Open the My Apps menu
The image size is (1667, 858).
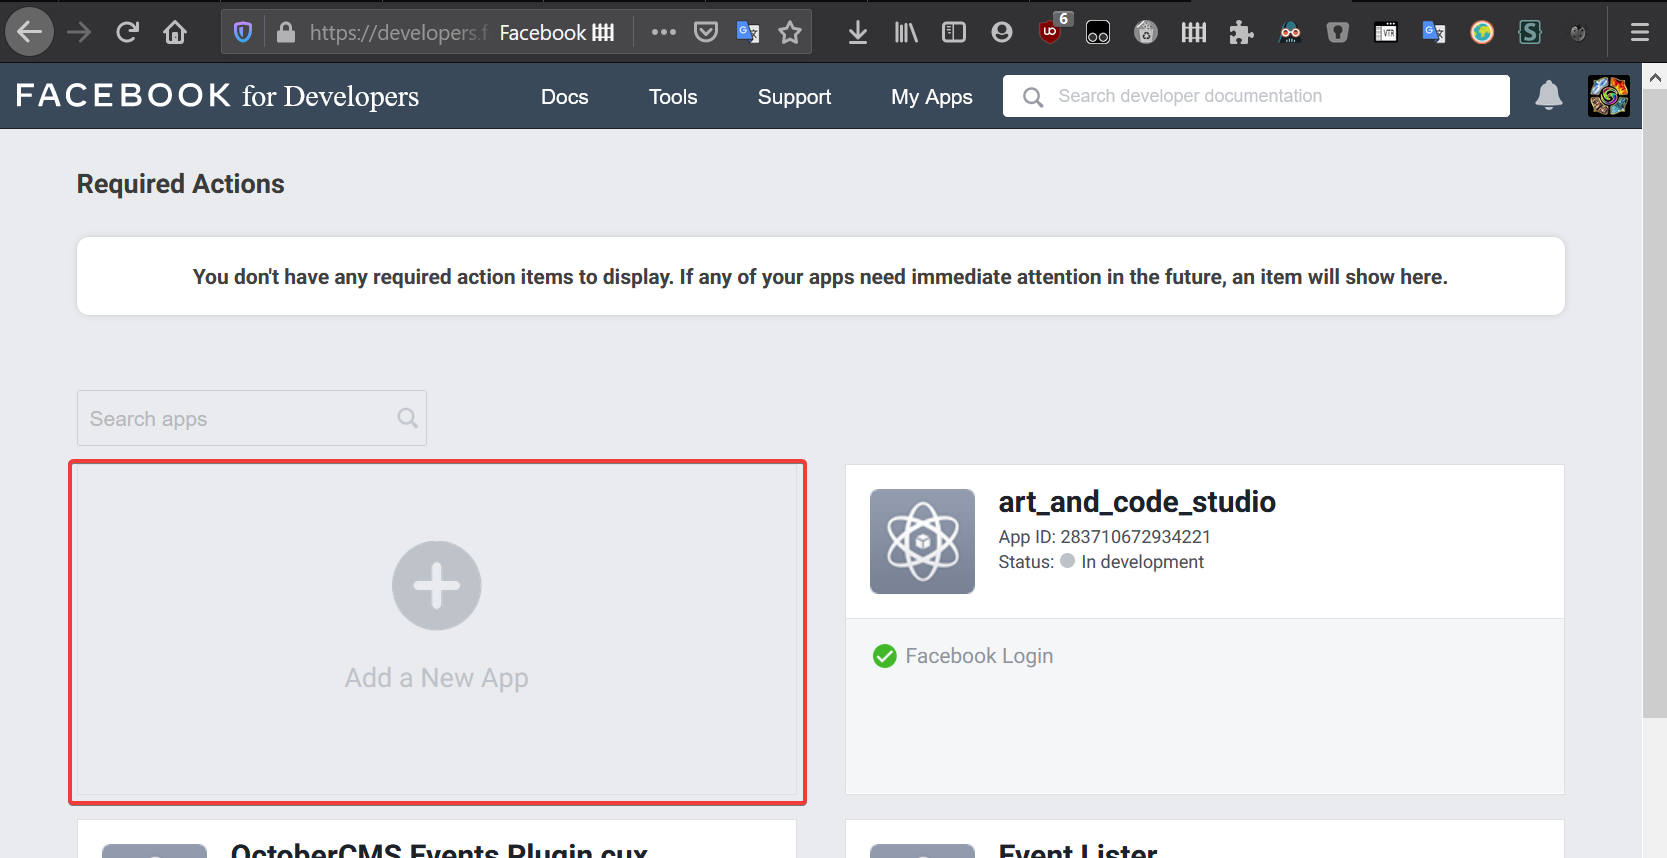point(932,97)
